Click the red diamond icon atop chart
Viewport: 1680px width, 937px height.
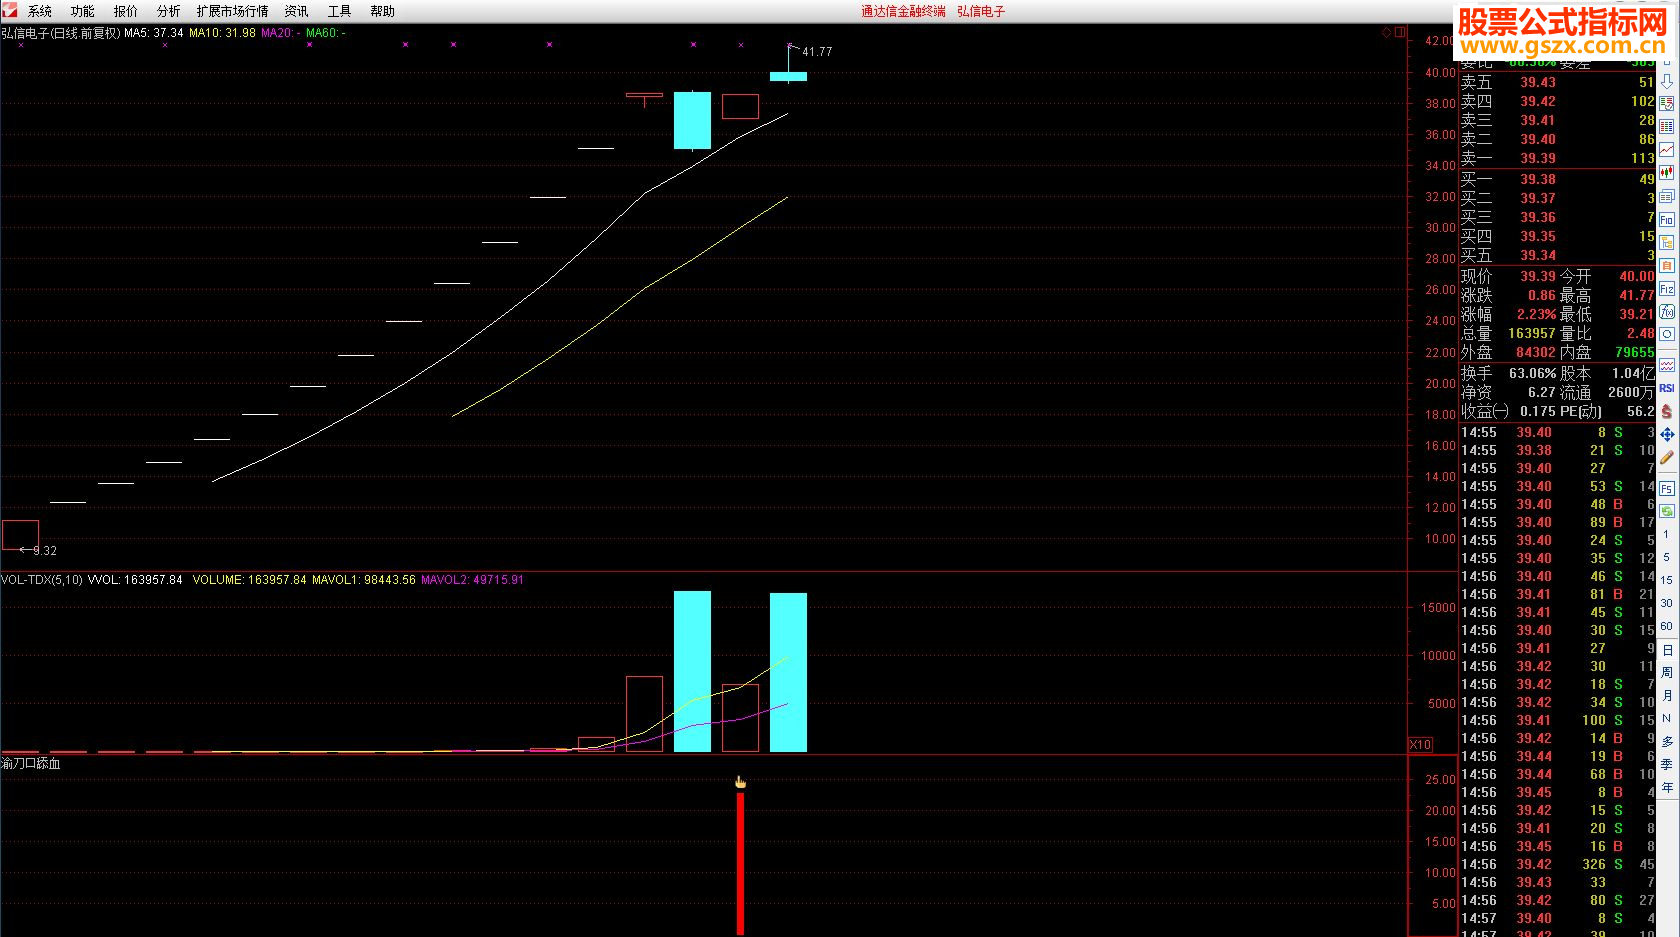pyautogui.click(x=1387, y=32)
